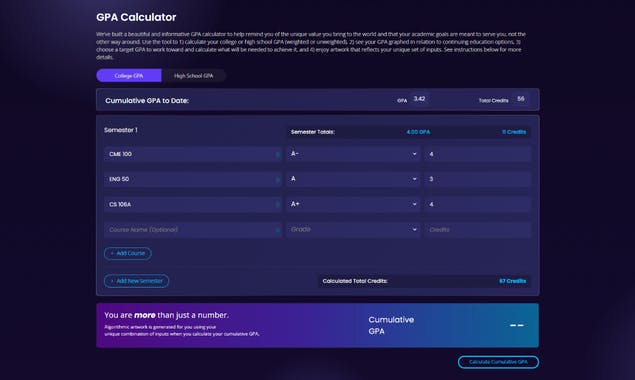Click the empty Course Name (Optional) field
635x380 pixels.
(x=192, y=229)
